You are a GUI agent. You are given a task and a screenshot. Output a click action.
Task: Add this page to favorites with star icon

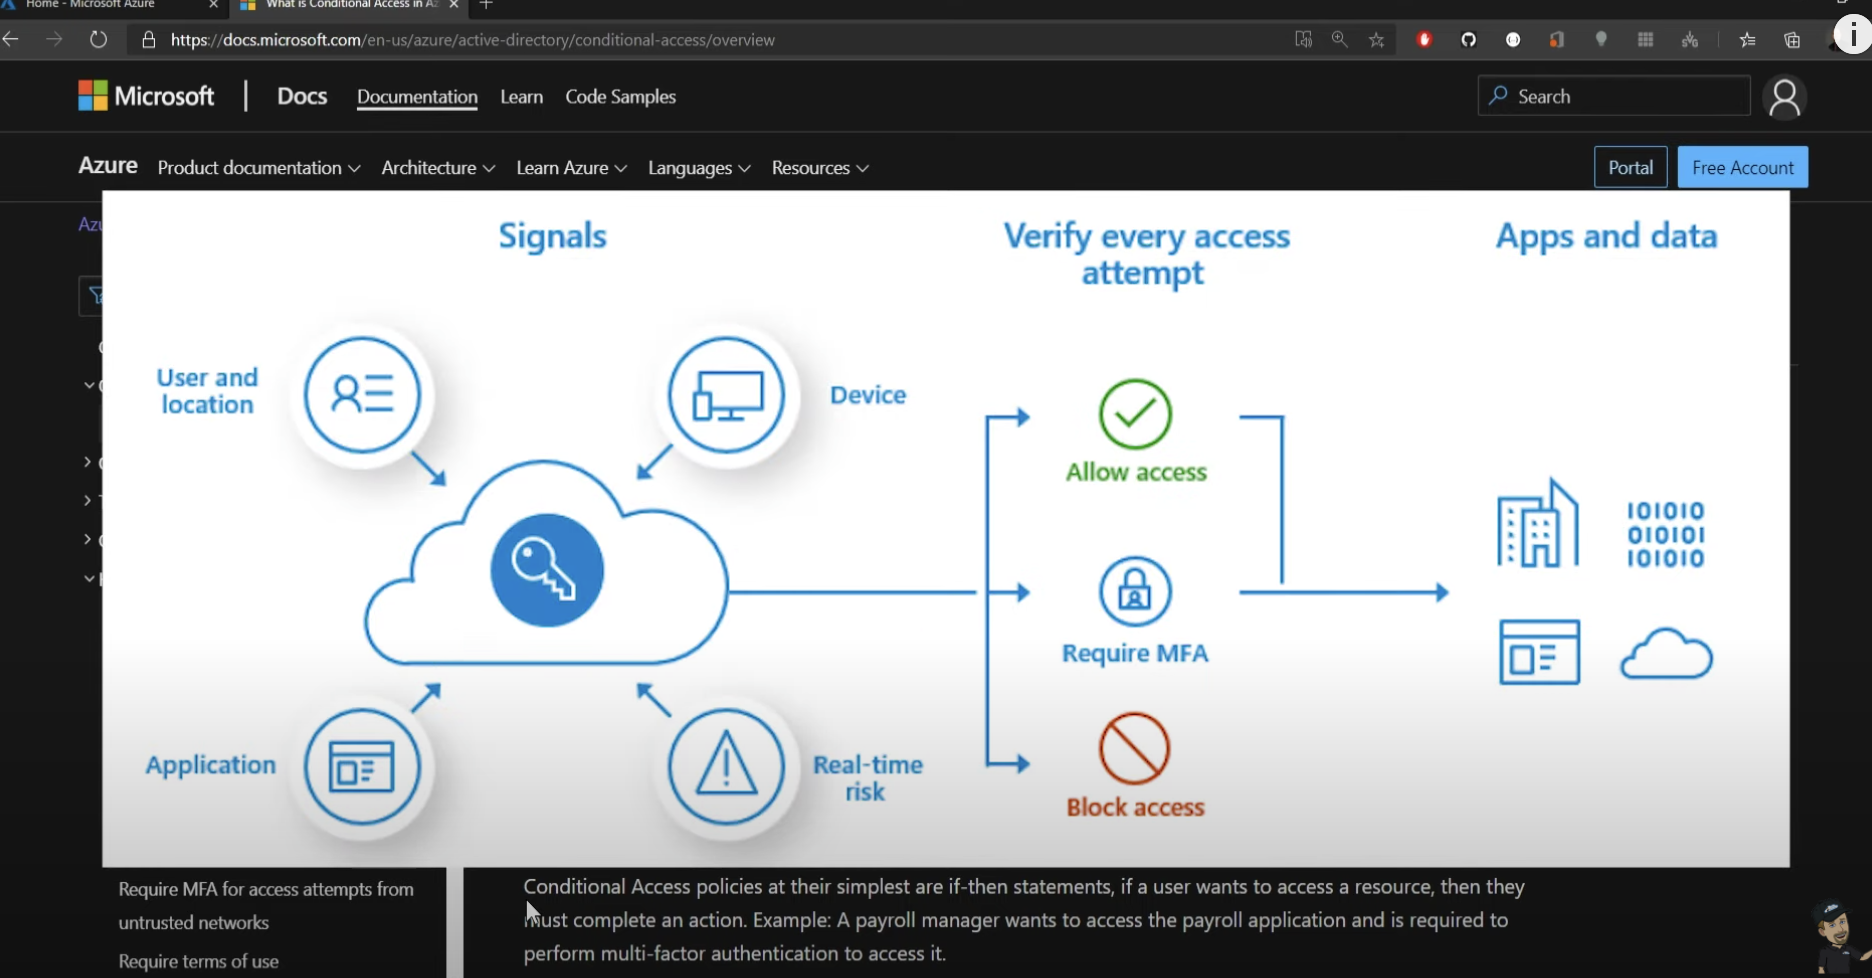coord(1377,40)
